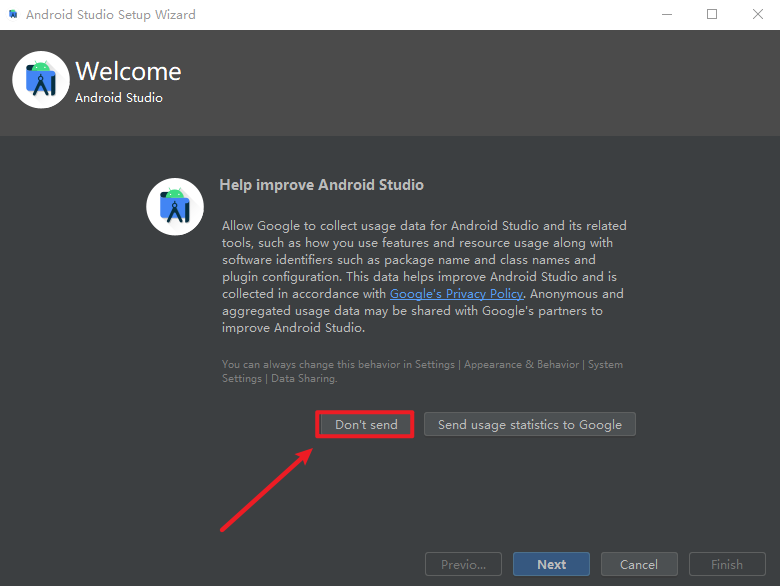Click the Android Studio icon beside Help improve heading
Screen dimensions: 780x586
(175, 207)
